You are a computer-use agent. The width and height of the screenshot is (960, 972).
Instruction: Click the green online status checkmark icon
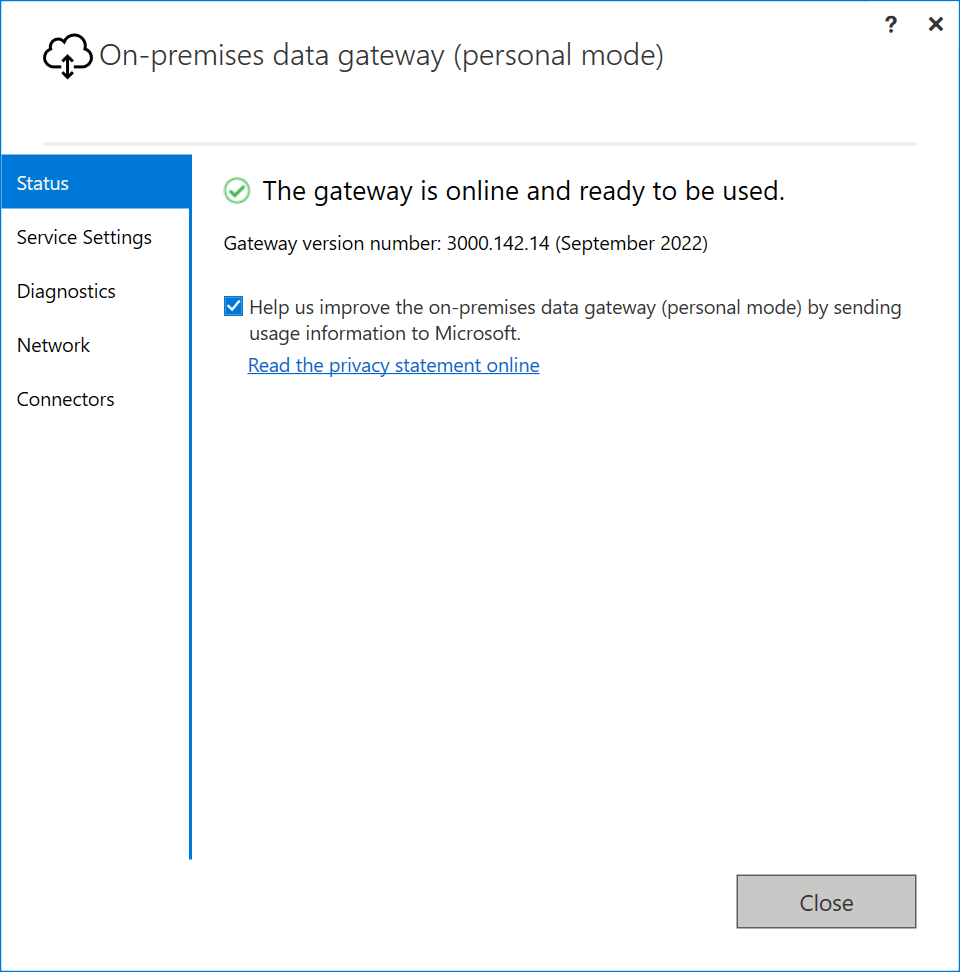236,190
